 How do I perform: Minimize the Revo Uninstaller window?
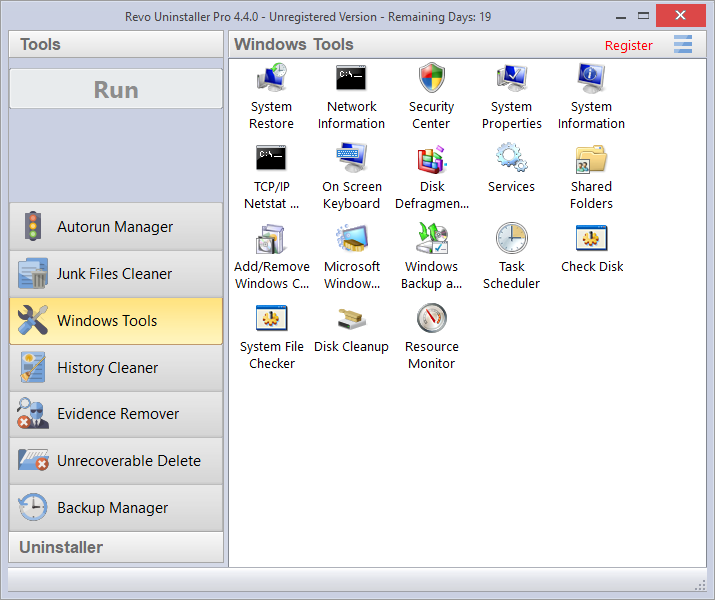(621, 16)
